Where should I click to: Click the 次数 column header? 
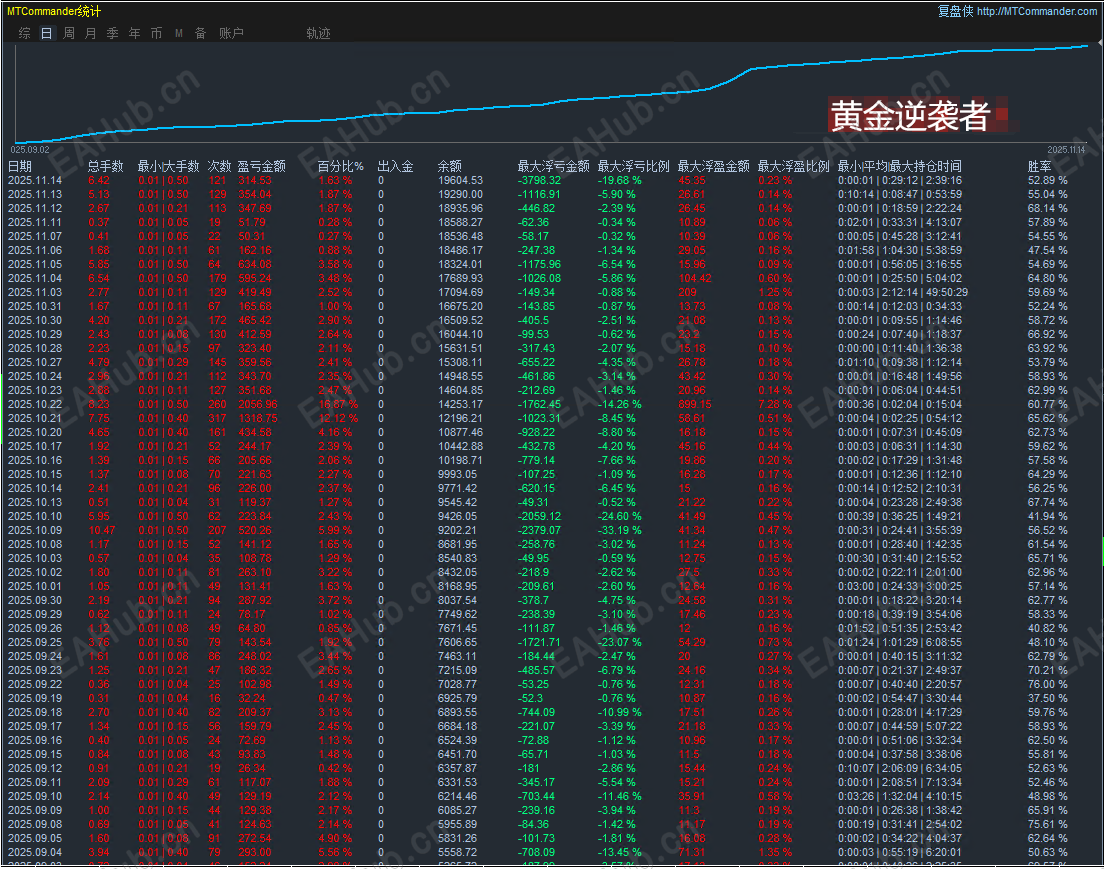220,166
